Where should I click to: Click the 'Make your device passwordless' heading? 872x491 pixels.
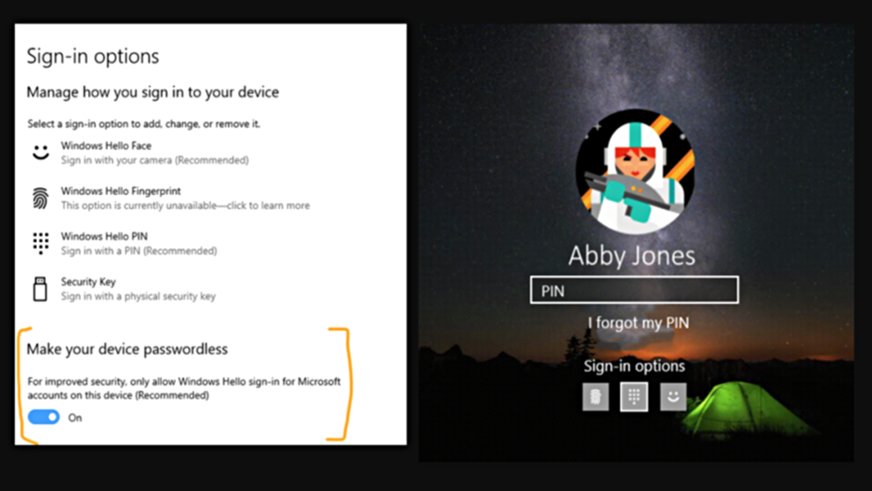(x=127, y=349)
